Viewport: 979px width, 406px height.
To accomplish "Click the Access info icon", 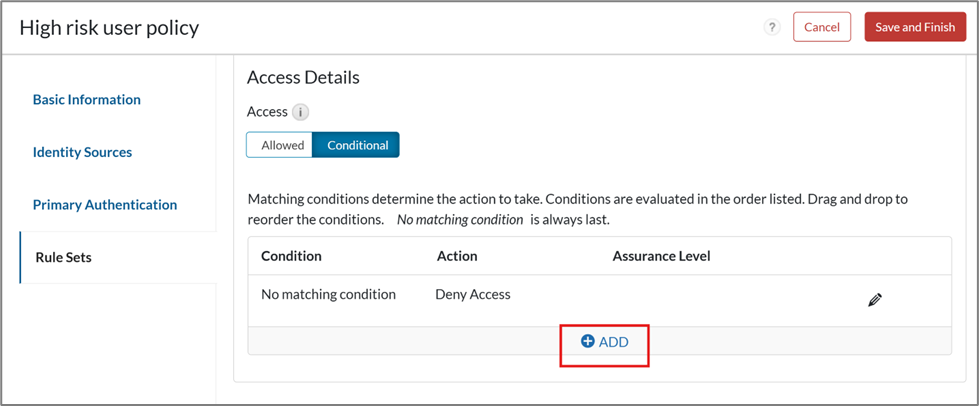I will pyautogui.click(x=301, y=113).
